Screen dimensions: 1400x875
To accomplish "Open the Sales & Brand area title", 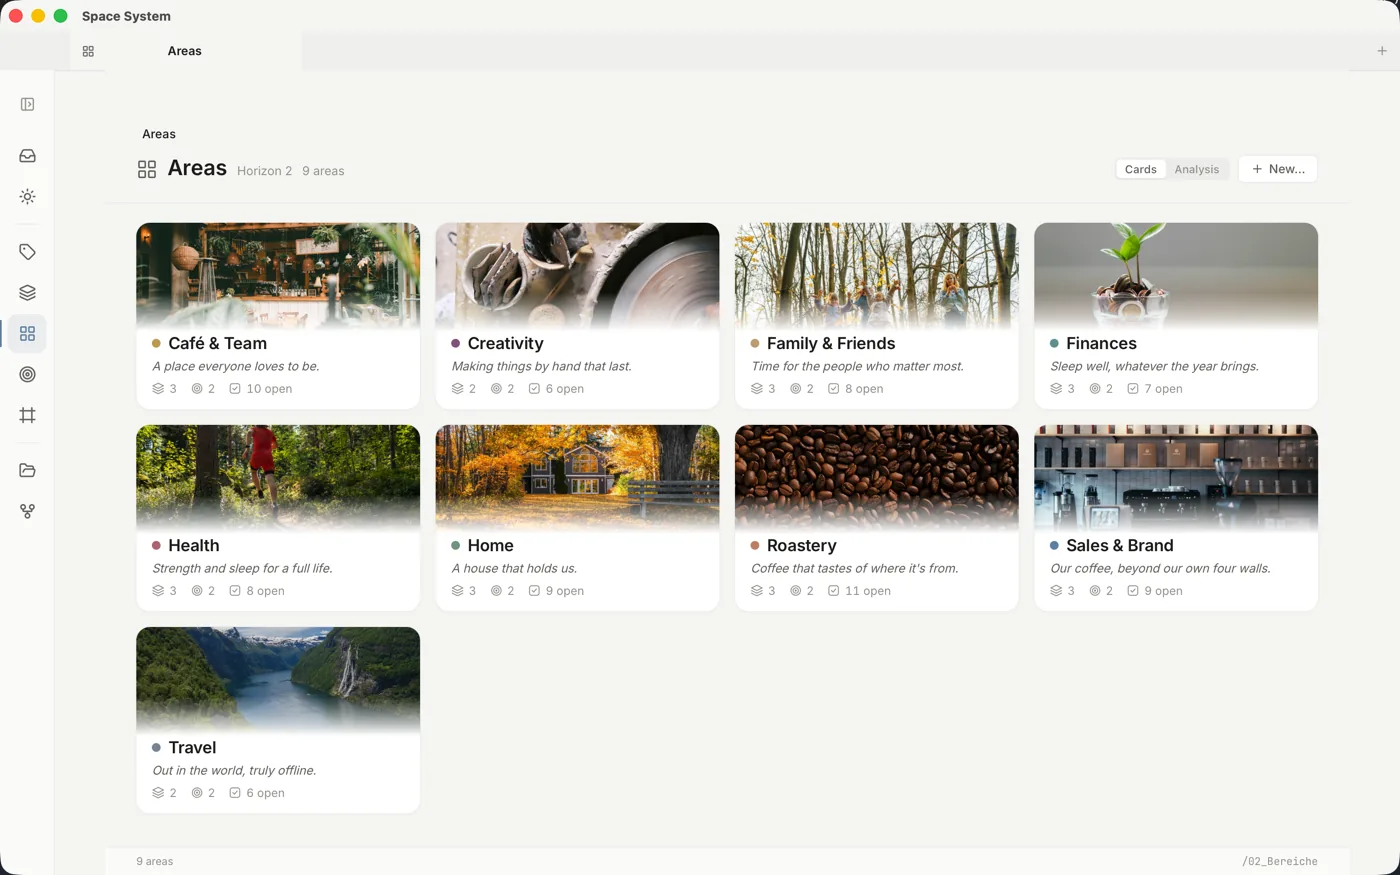I will point(1120,545).
